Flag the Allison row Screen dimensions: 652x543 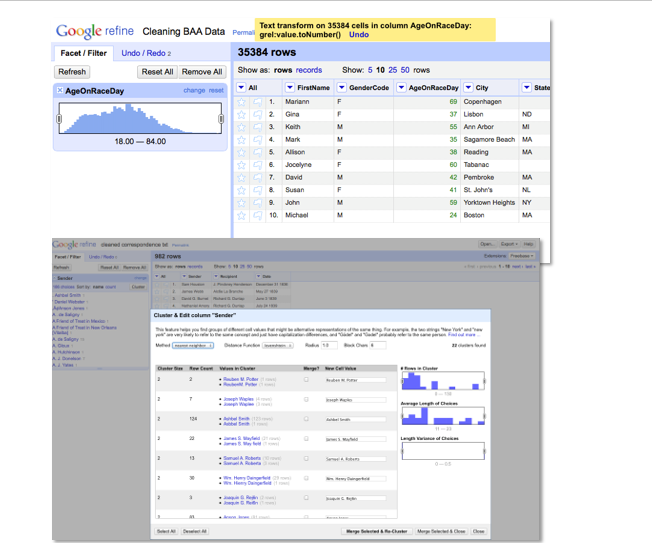coord(258,152)
